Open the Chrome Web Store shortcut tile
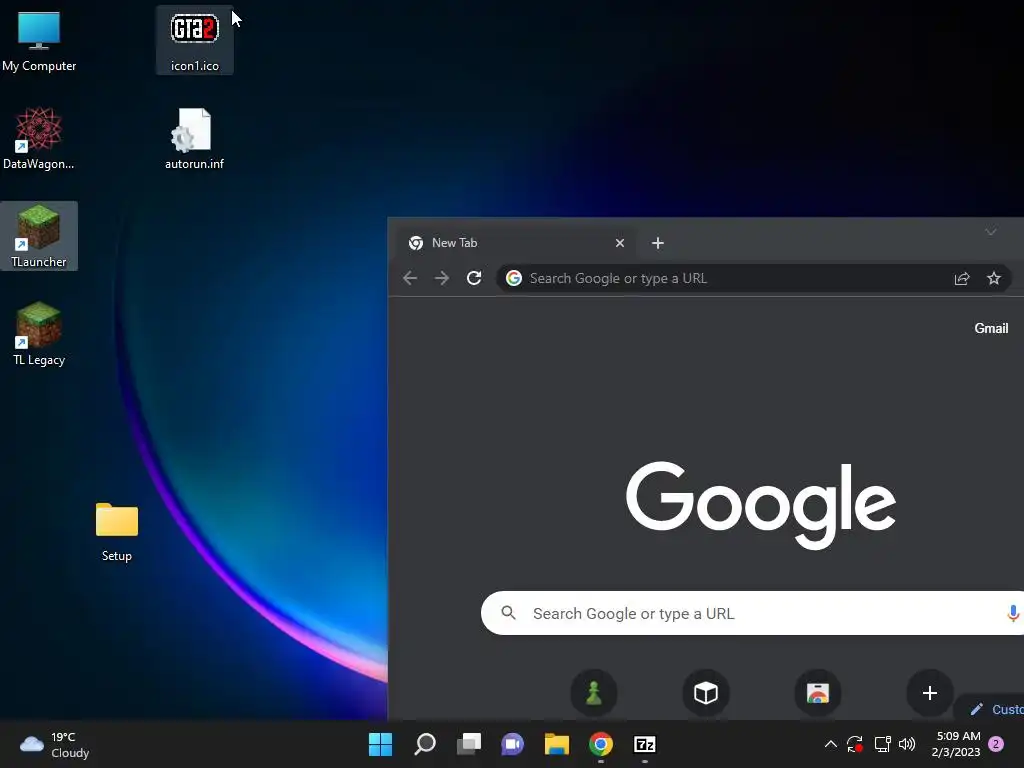 [x=818, y=692]
